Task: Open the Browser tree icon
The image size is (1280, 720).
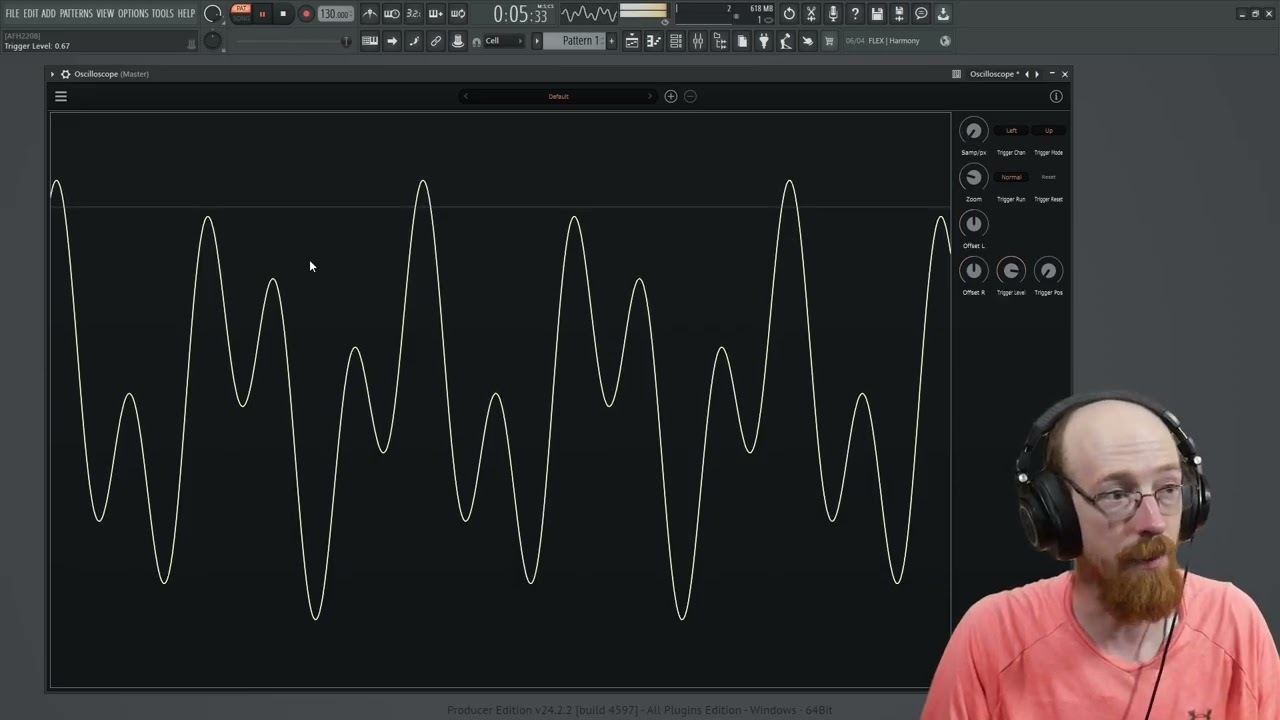Action: click(720, 41)
